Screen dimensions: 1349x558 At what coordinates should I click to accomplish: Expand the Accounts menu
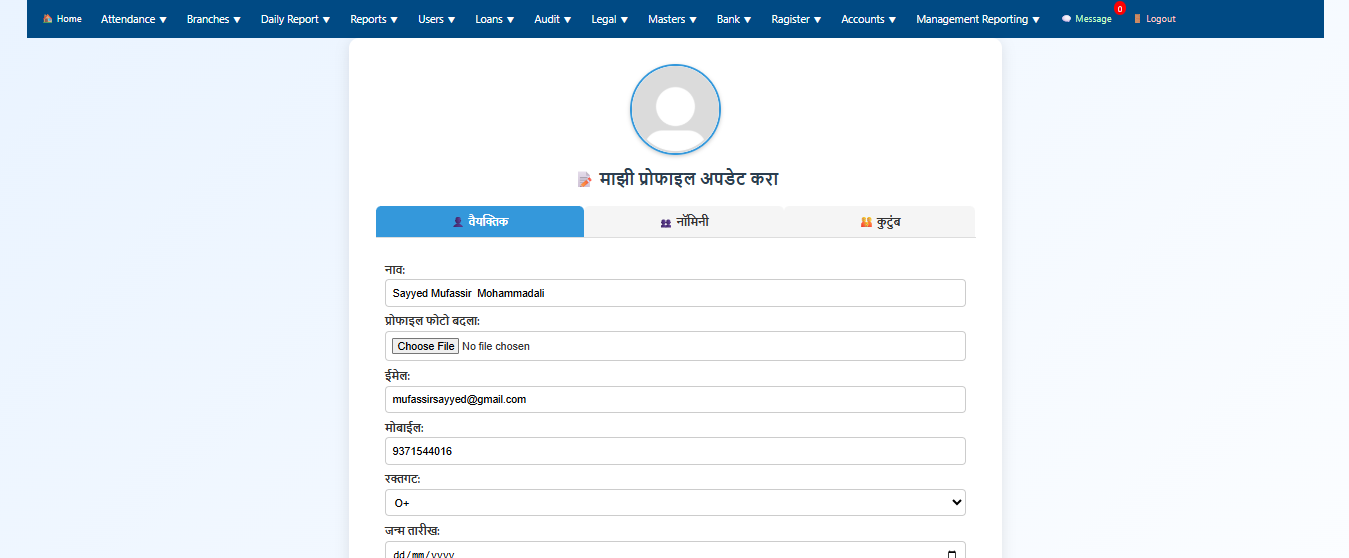pos(868,19)
